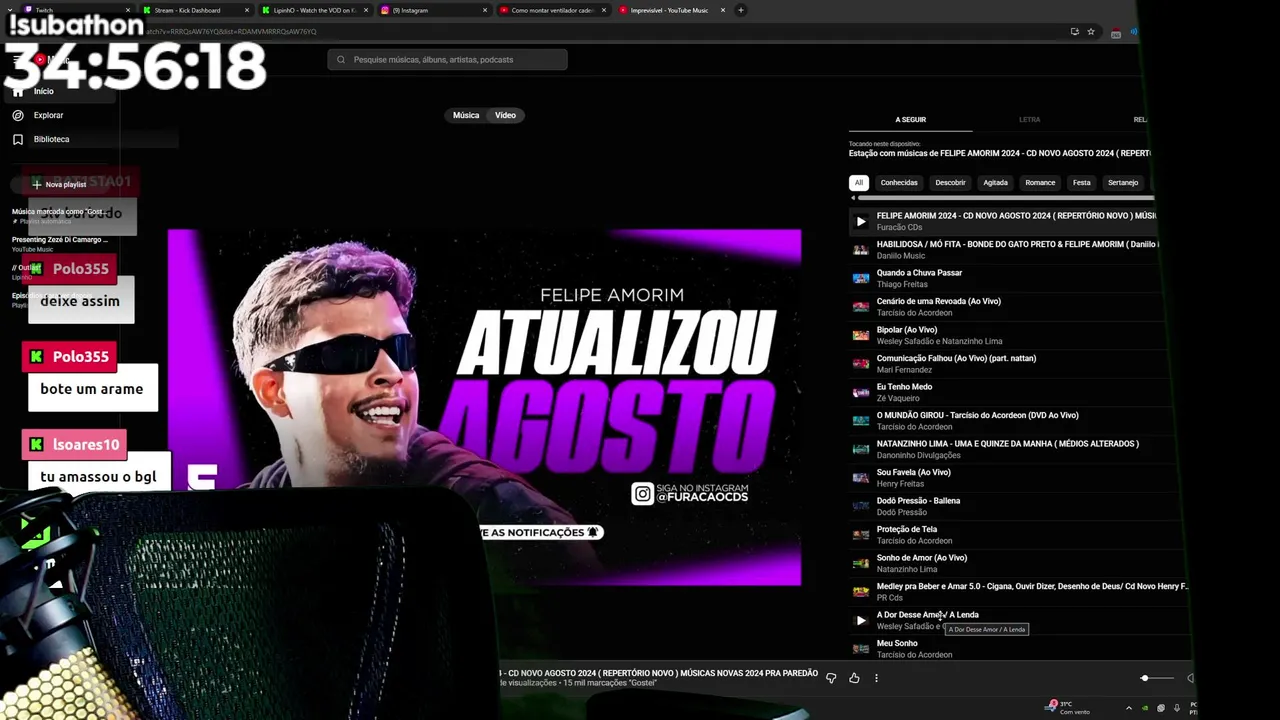Switch to LipinhO Watch the VOD tab

coord(315,10)
